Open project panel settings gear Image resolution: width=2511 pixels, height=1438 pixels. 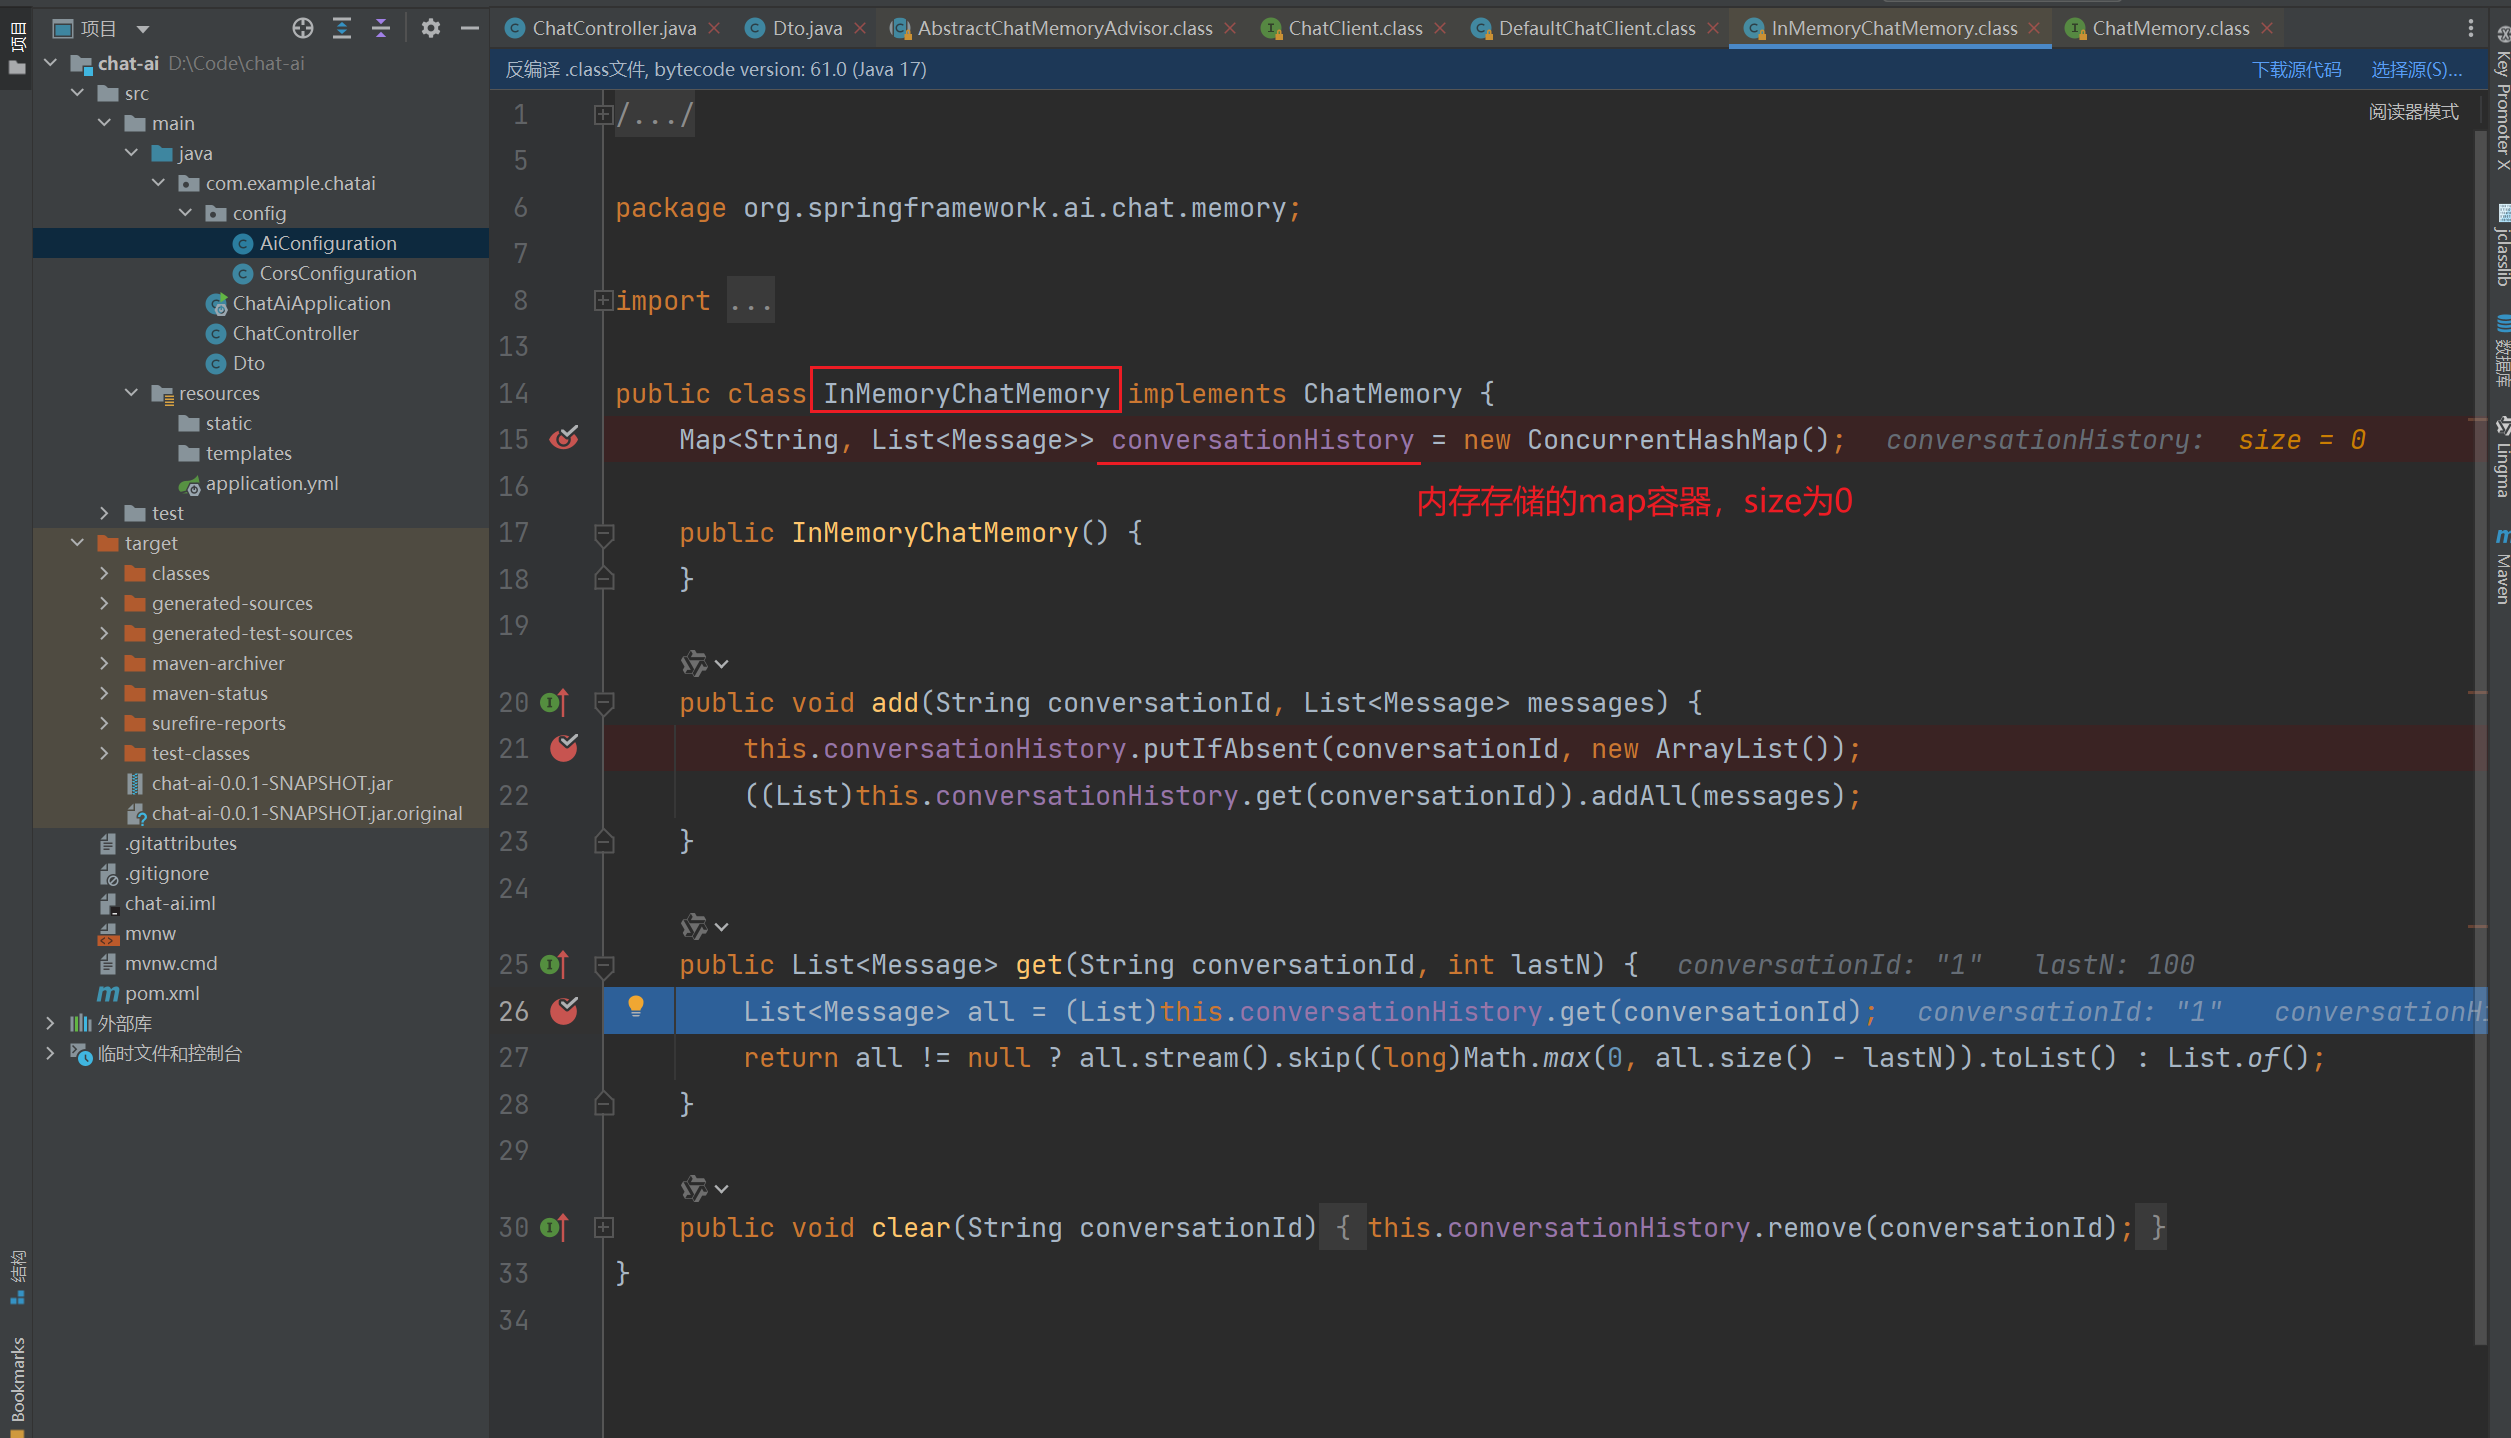431,28
